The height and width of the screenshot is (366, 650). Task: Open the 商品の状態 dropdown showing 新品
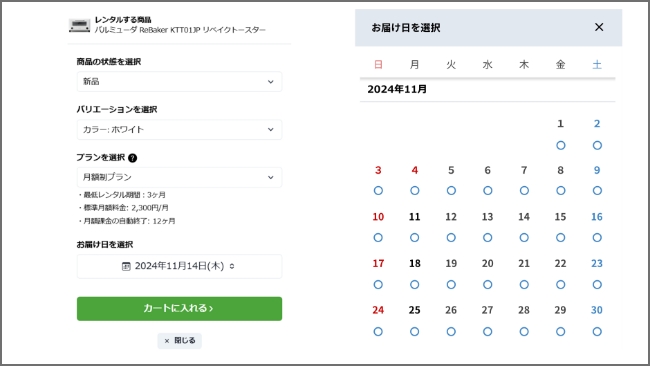(179, 82)
